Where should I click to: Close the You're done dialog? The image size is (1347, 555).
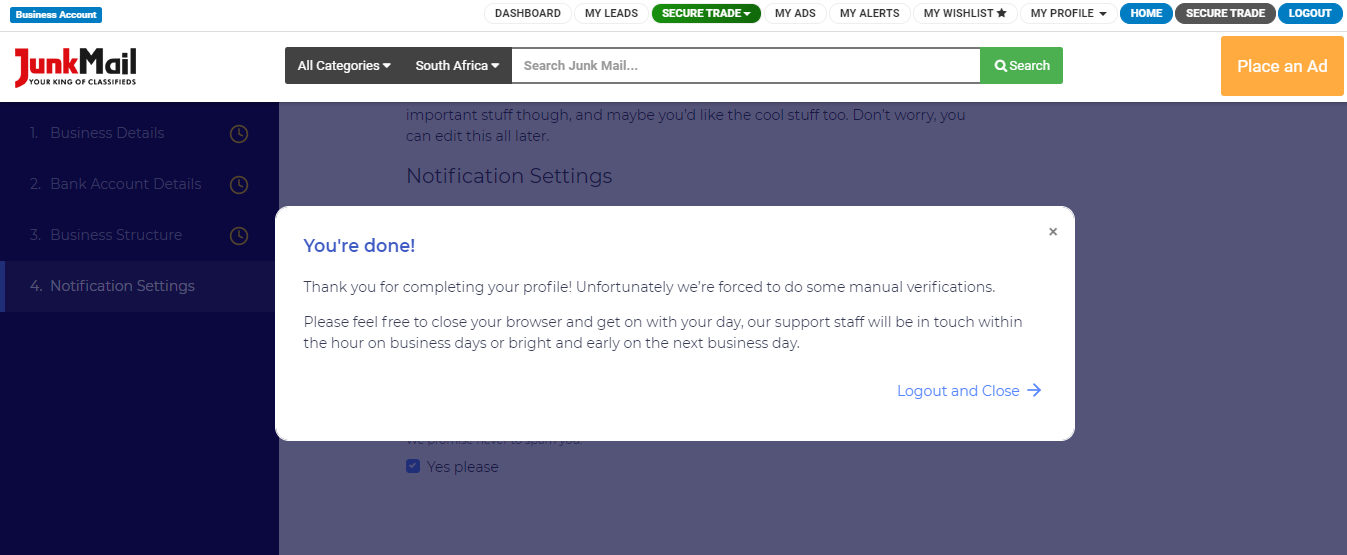tap(1053, 232)
